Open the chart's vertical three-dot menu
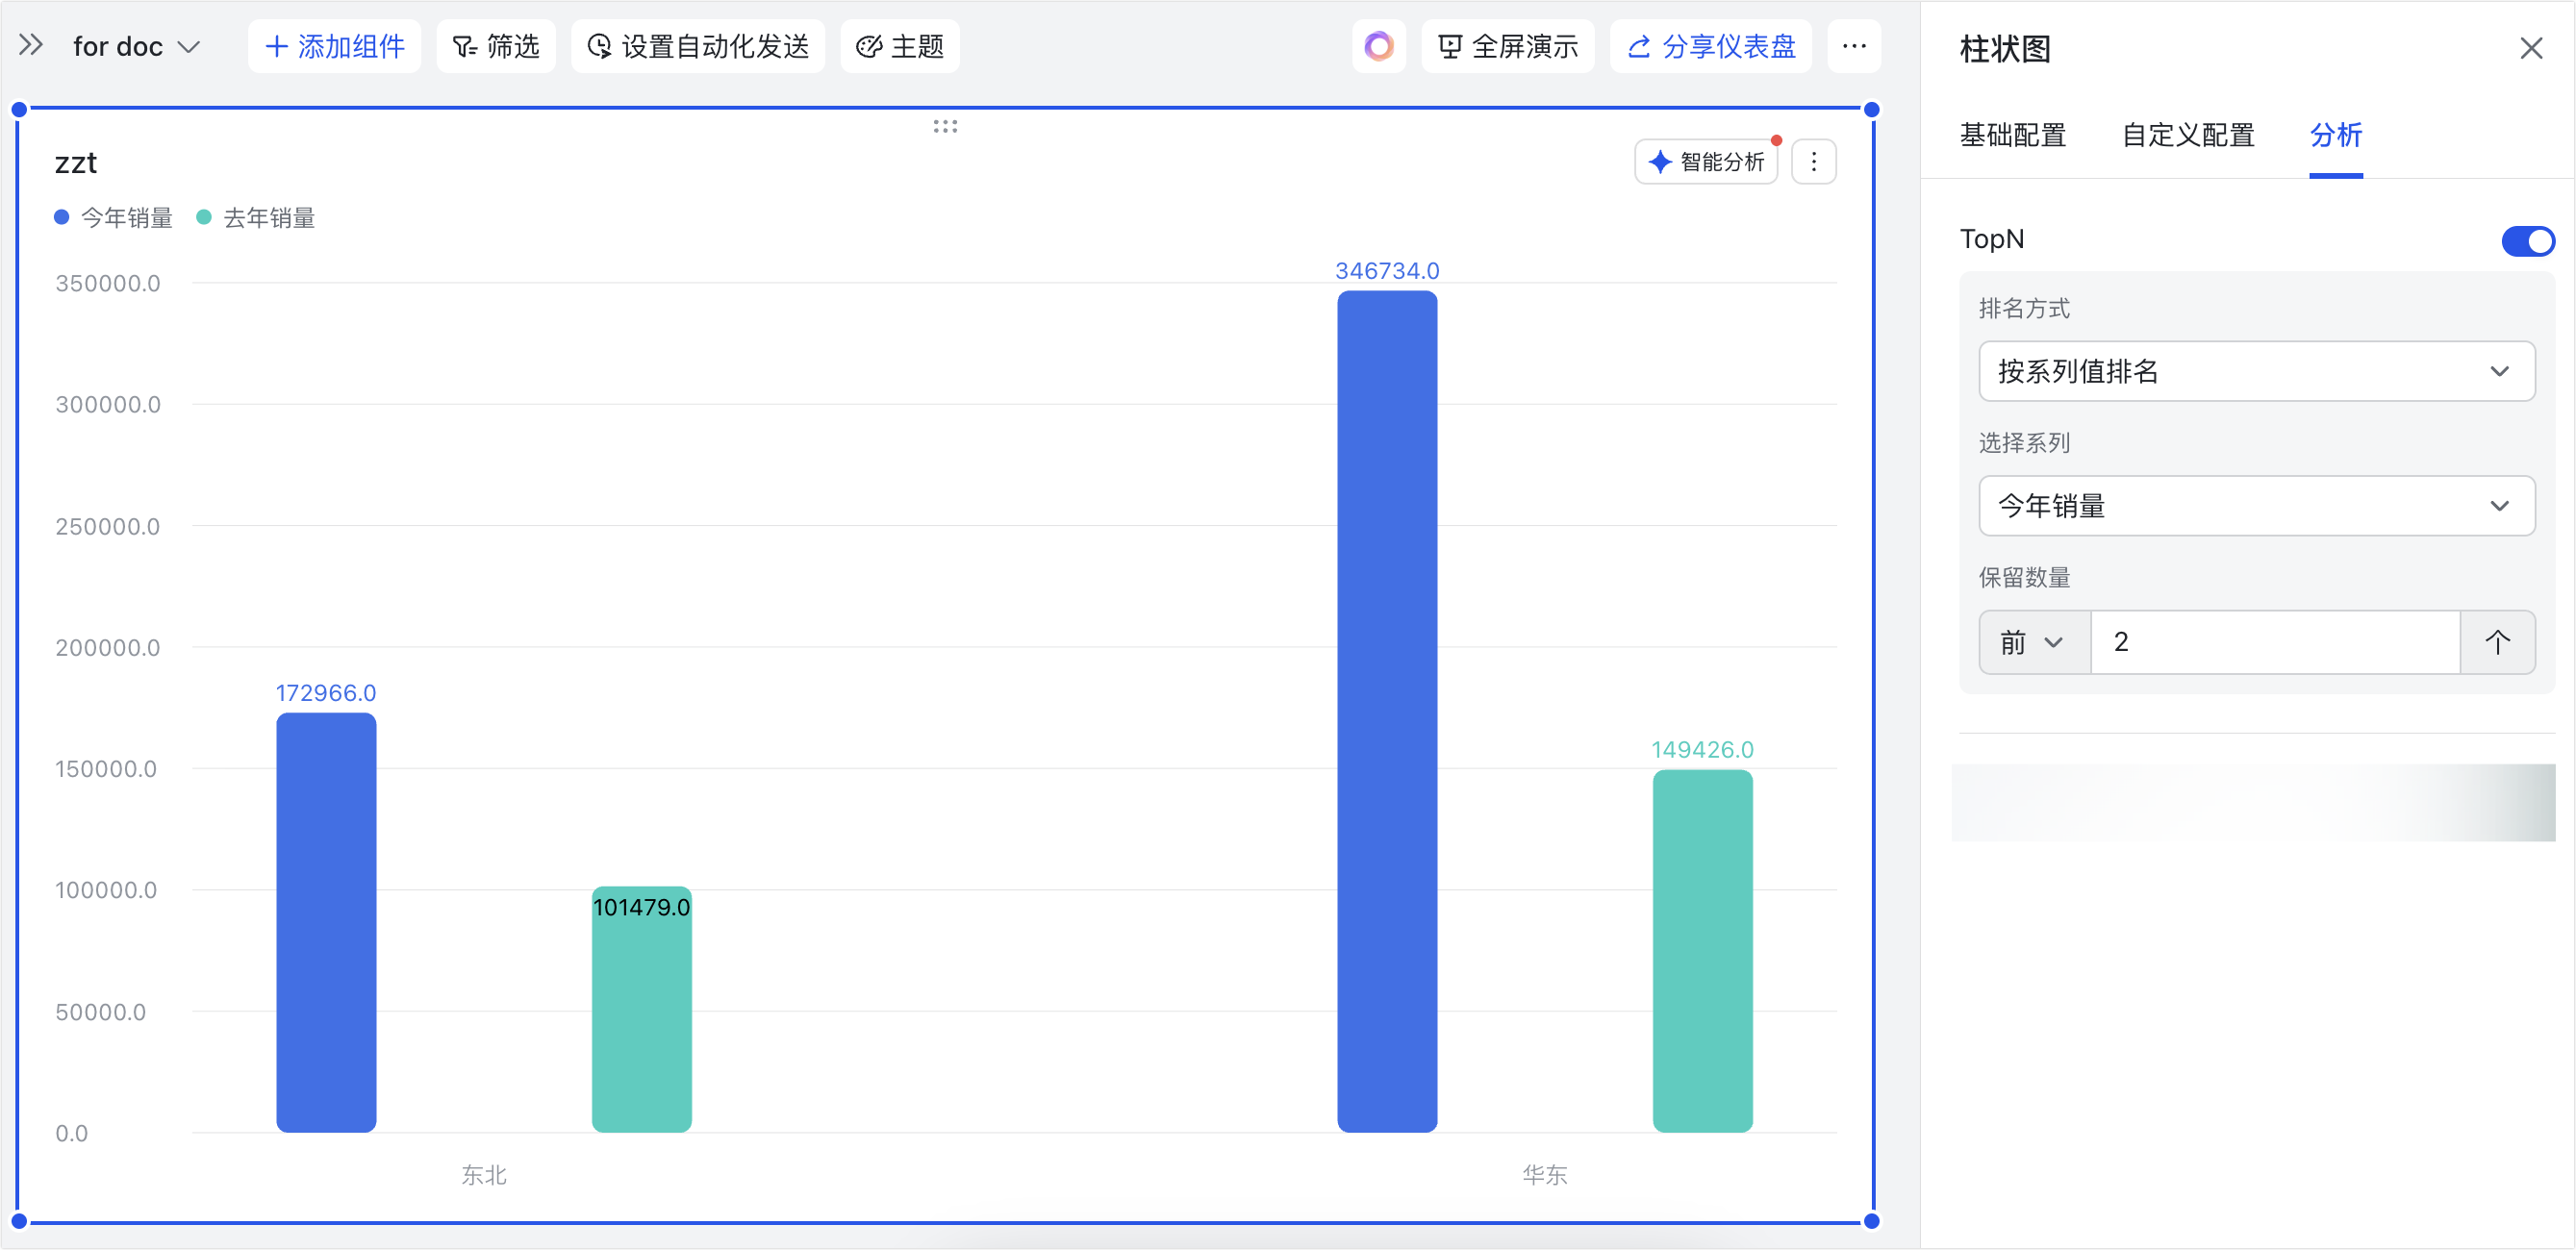This screenshot has height=1250, width=2576. (1813, 162)
